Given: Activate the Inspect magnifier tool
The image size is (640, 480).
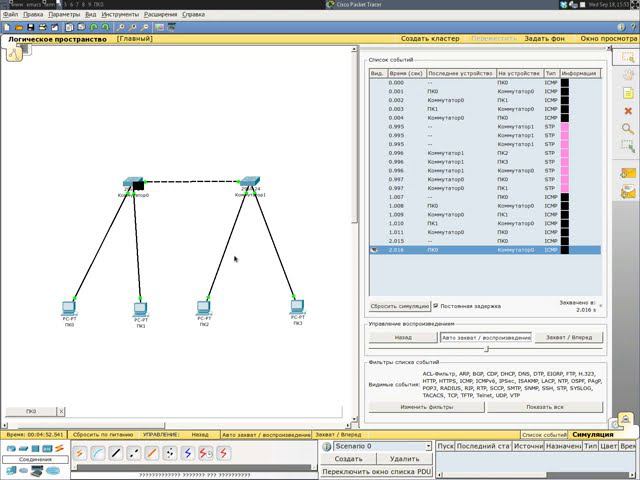Looking at the screenshot, I should [628, 128].
